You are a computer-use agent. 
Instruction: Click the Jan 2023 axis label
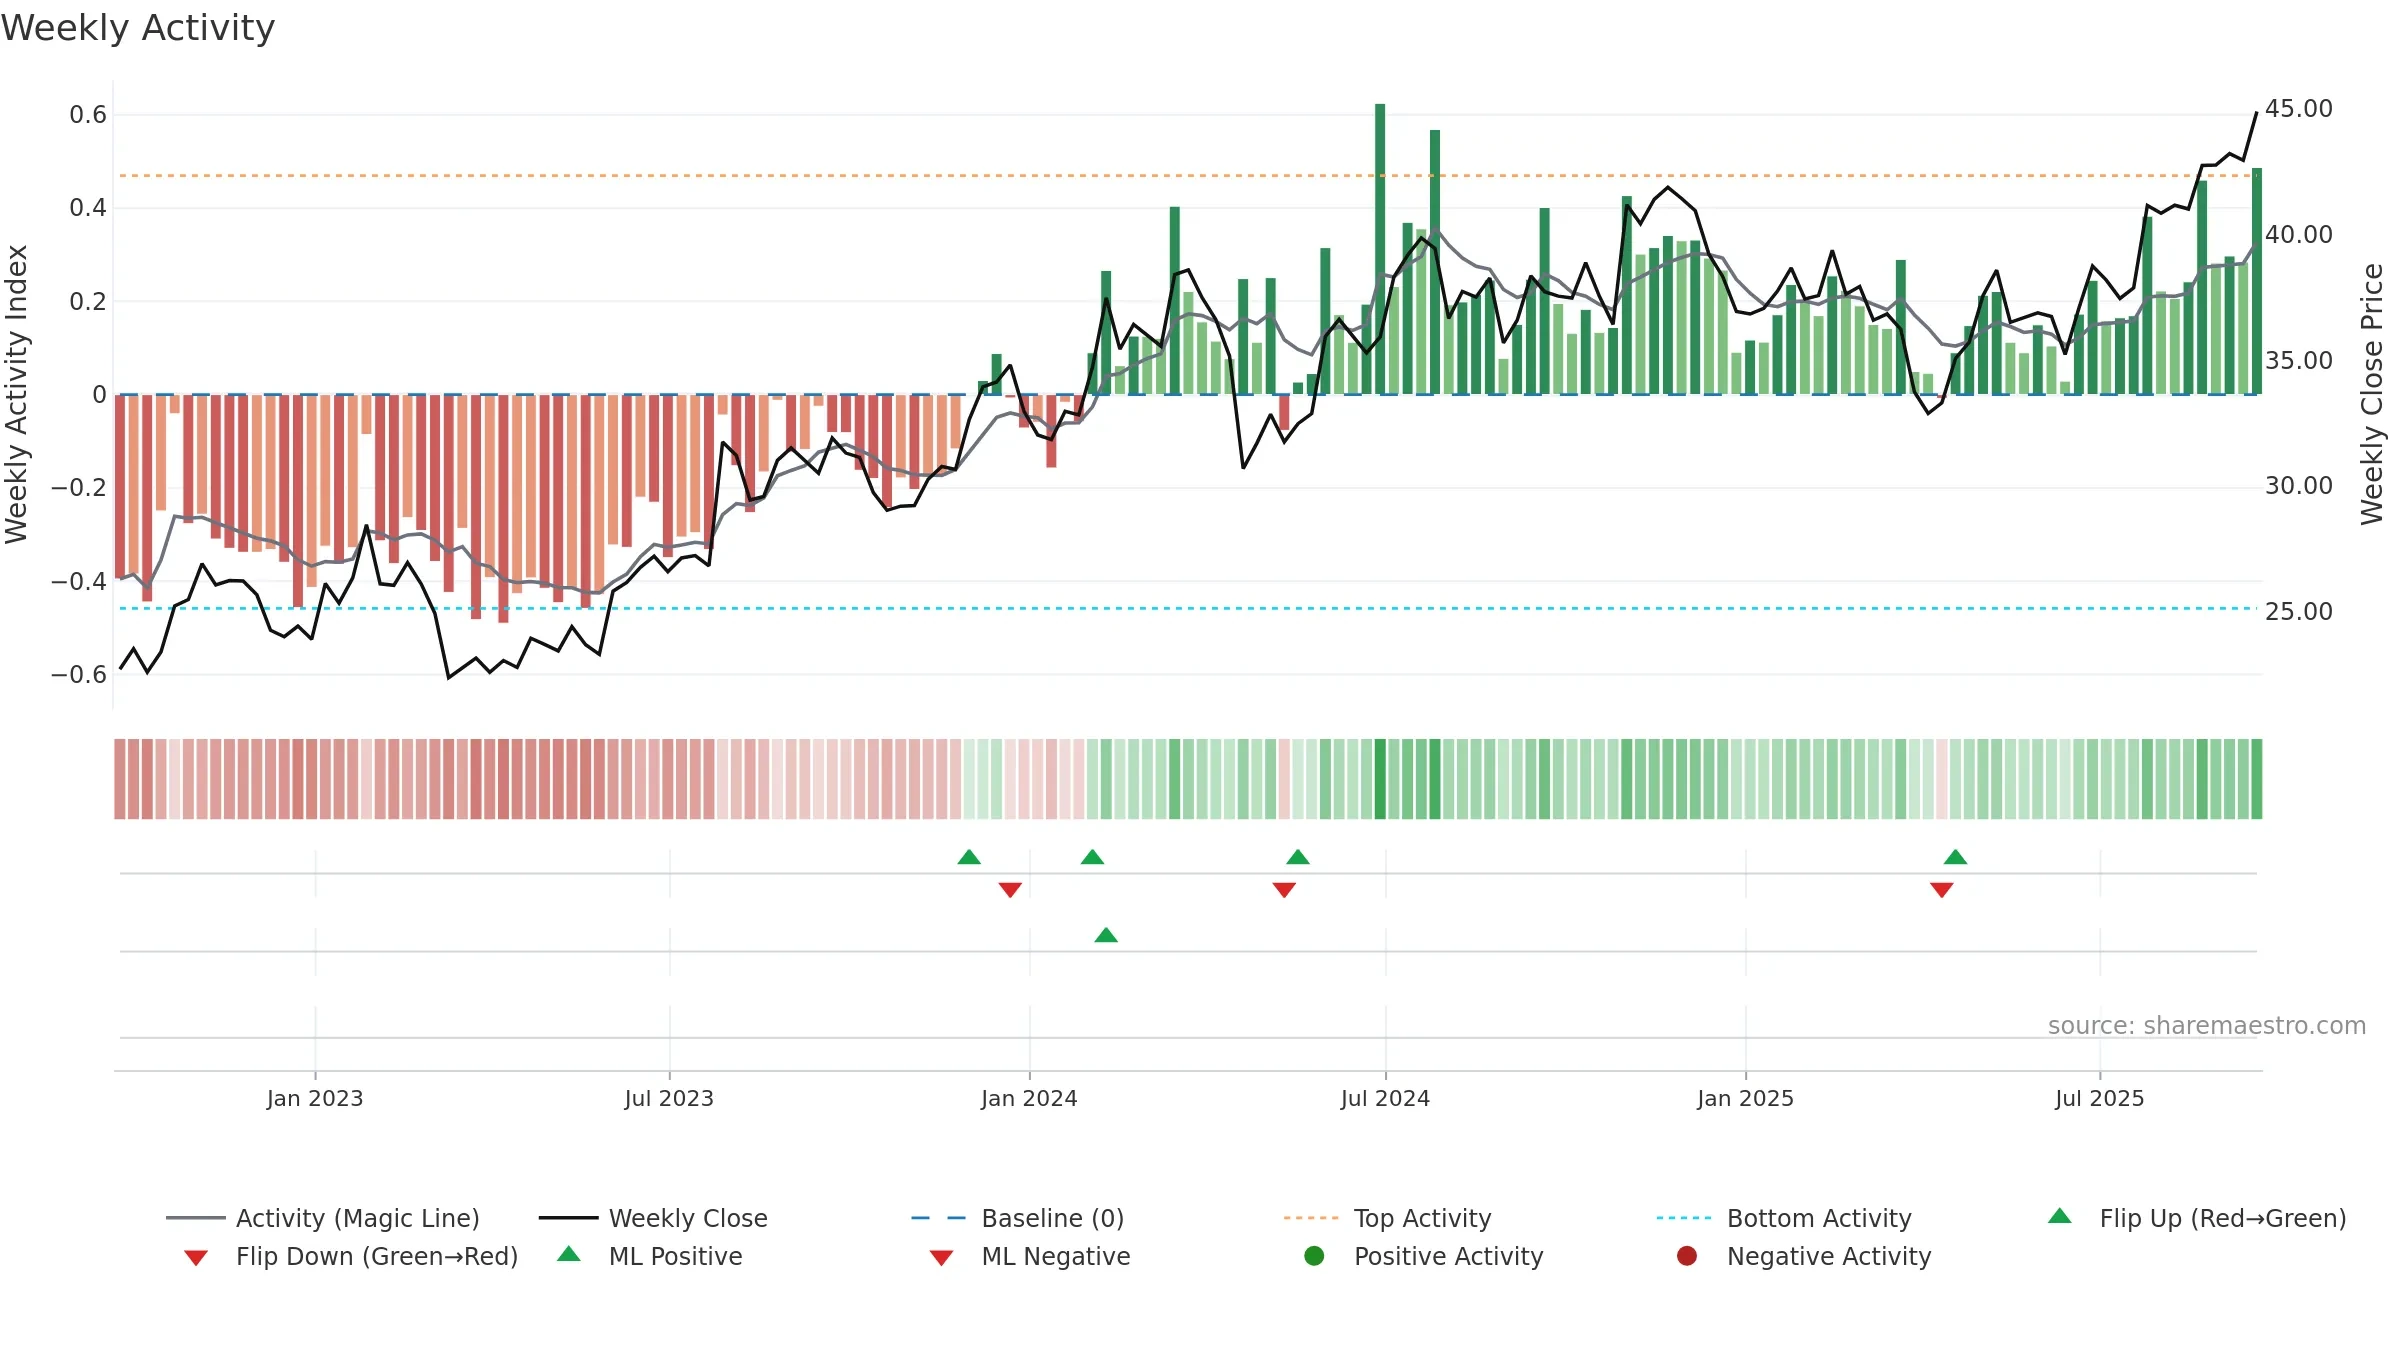(315, 1099)
